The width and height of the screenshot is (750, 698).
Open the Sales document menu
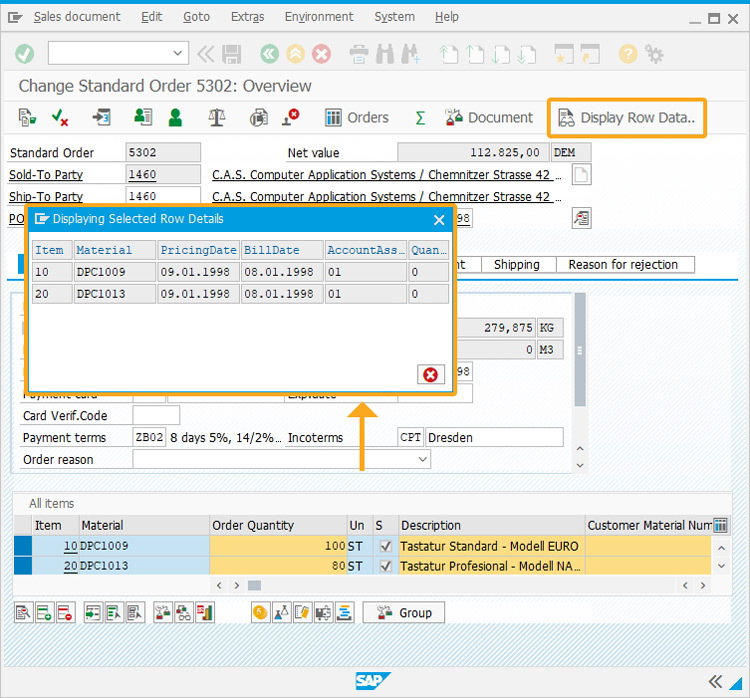77,17
